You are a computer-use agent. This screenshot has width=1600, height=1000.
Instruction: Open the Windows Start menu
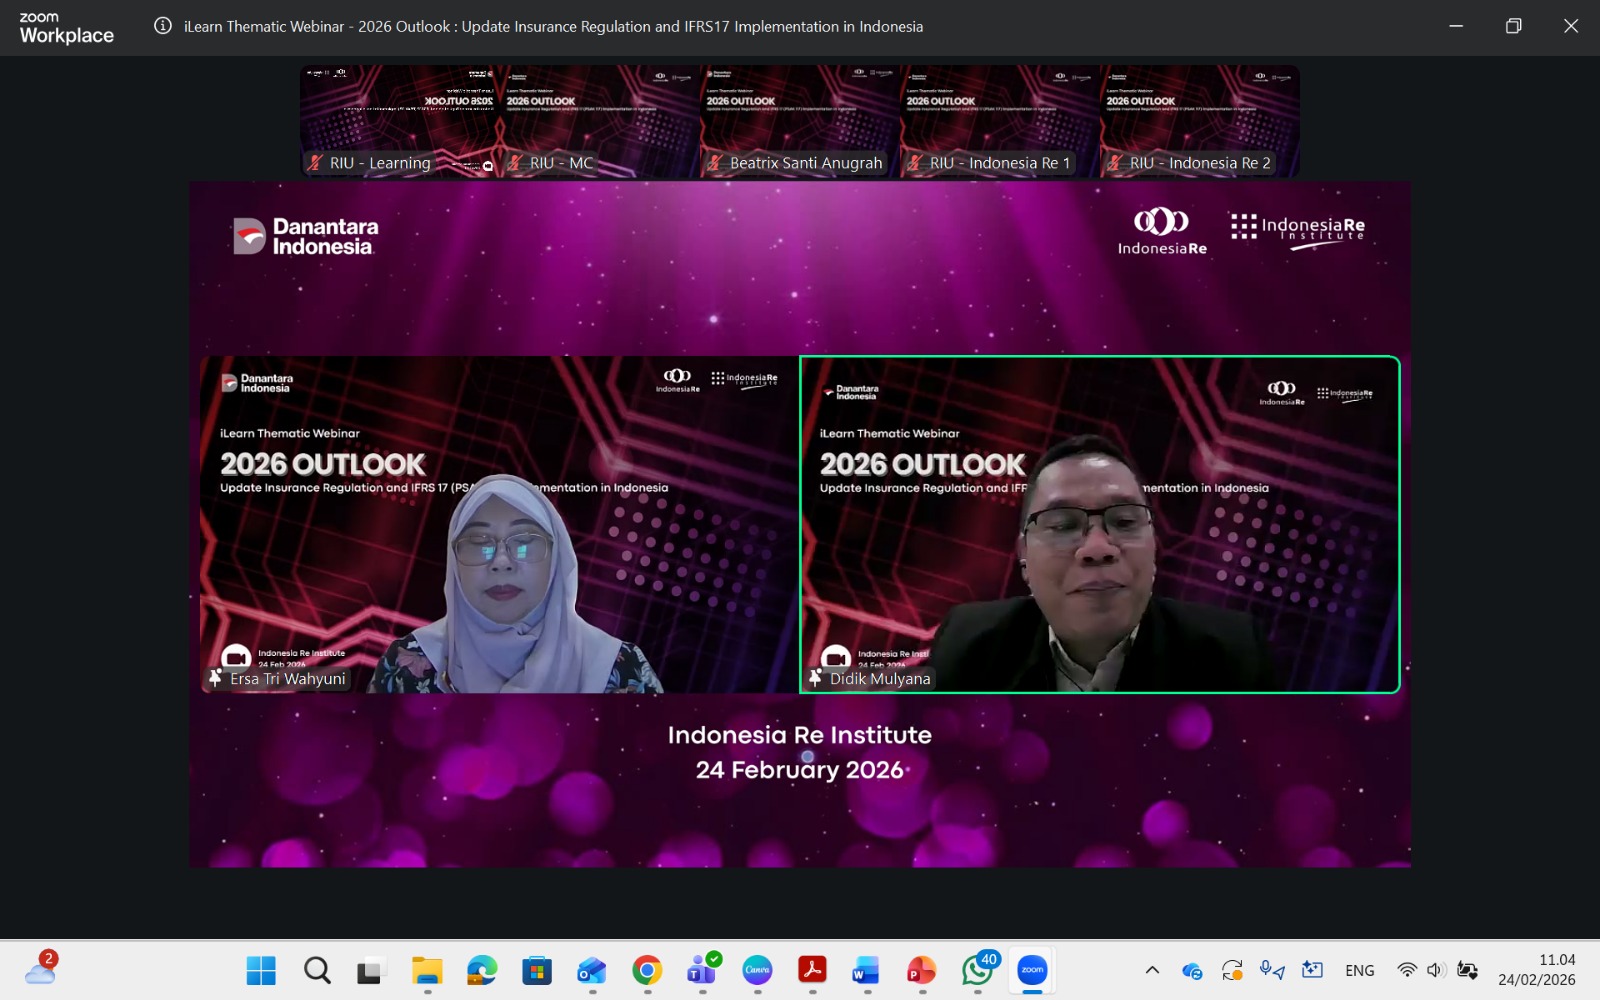(x=261, y=970)
